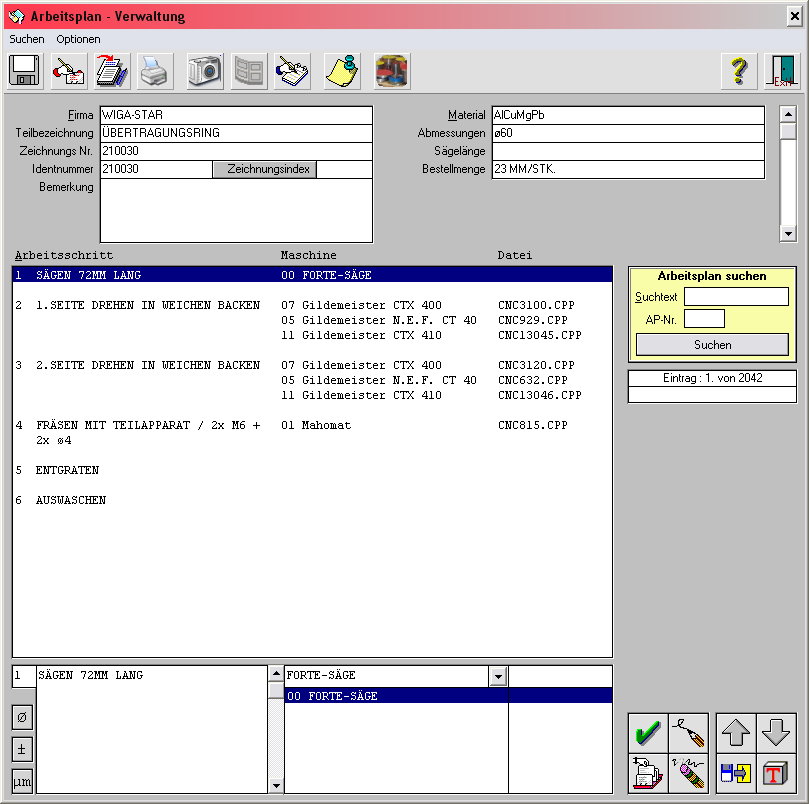Open the Suchen menu

click(27, 39)
